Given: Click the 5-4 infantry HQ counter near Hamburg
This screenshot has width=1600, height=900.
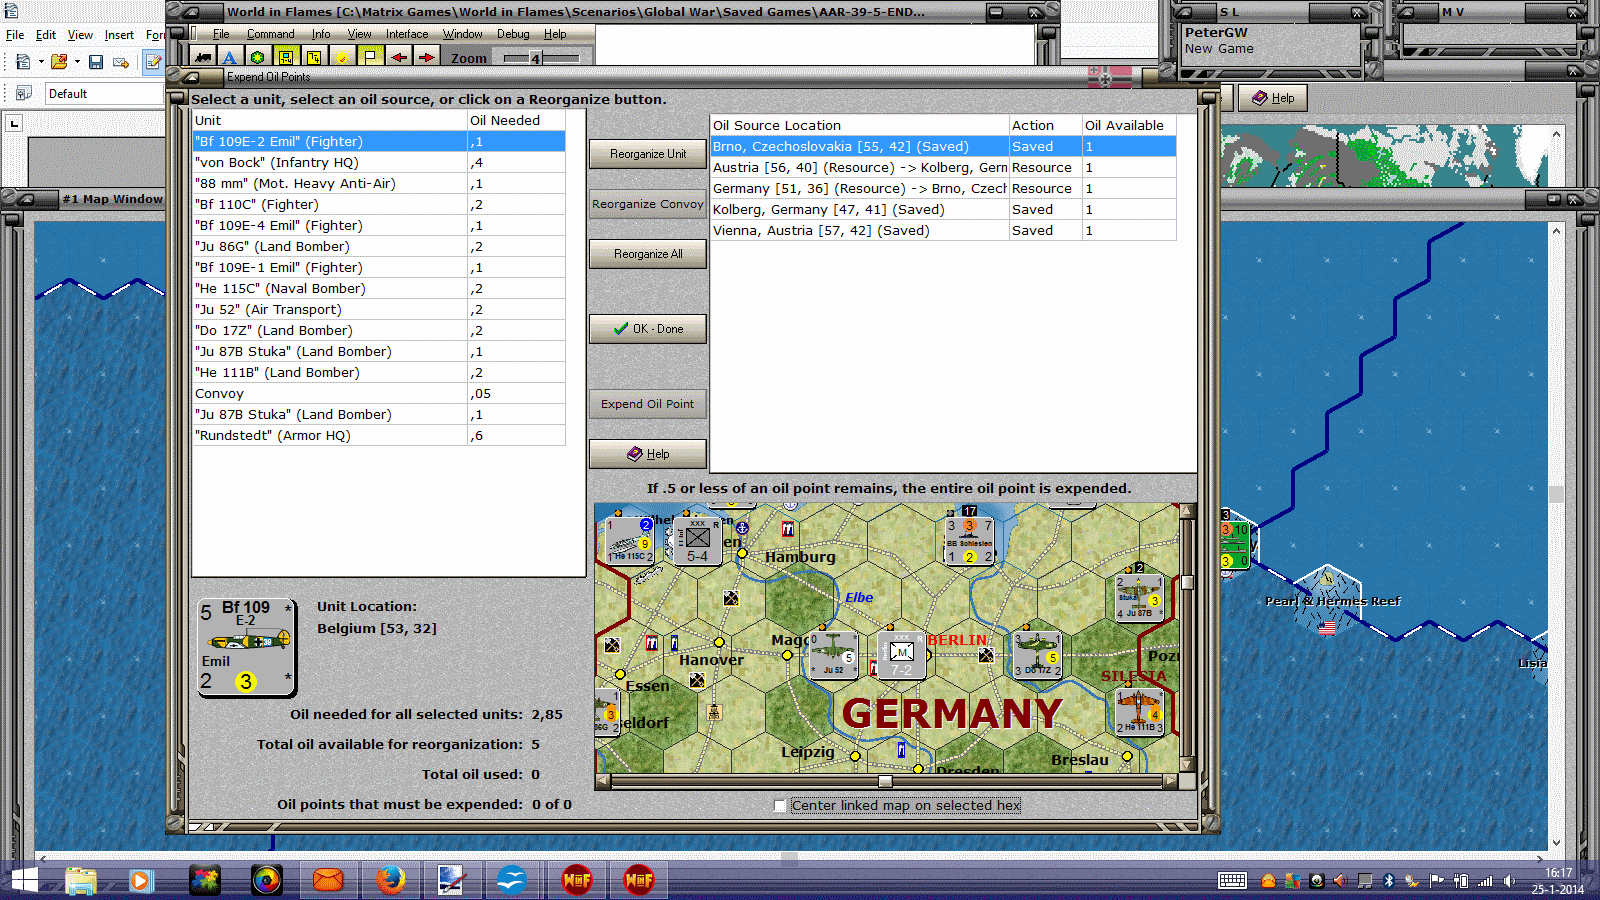Looking at the screenshot, I should coord(697,540).
